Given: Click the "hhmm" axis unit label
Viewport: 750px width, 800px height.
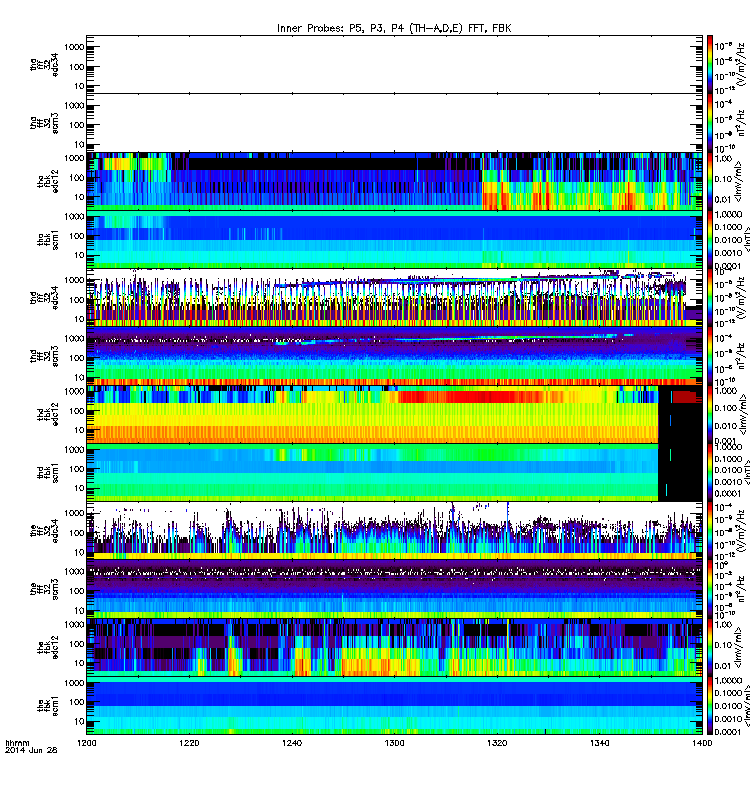Looking at the screenshot, I should tap(17, 743).
